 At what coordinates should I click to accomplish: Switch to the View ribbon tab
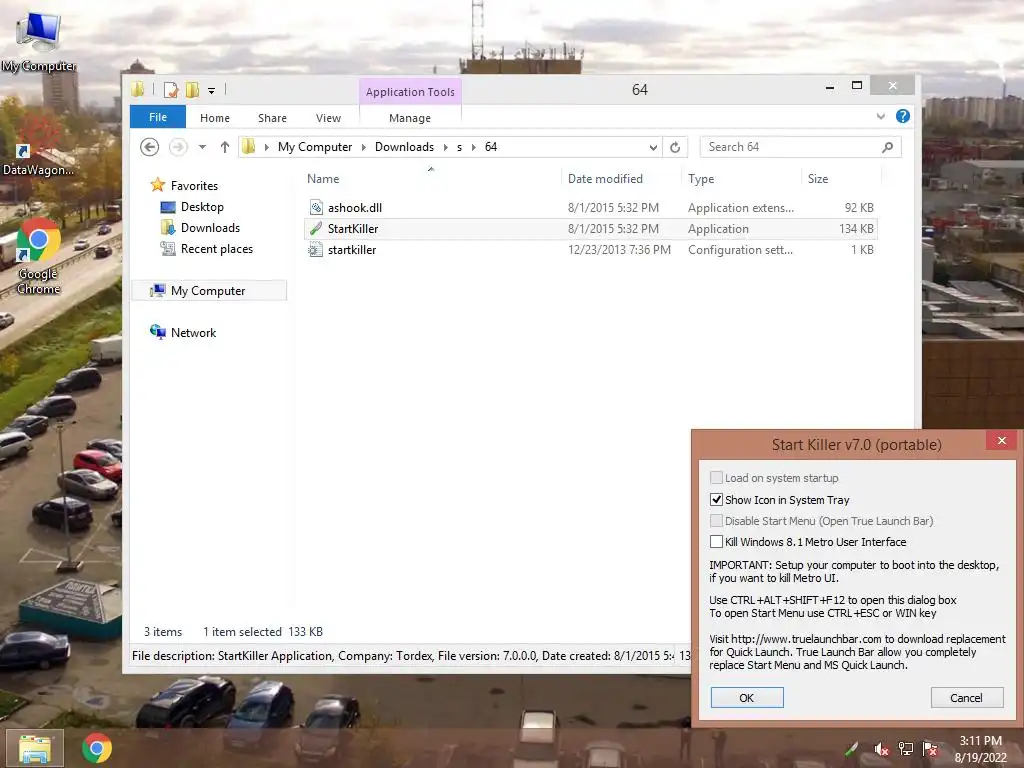pos(328,118)
